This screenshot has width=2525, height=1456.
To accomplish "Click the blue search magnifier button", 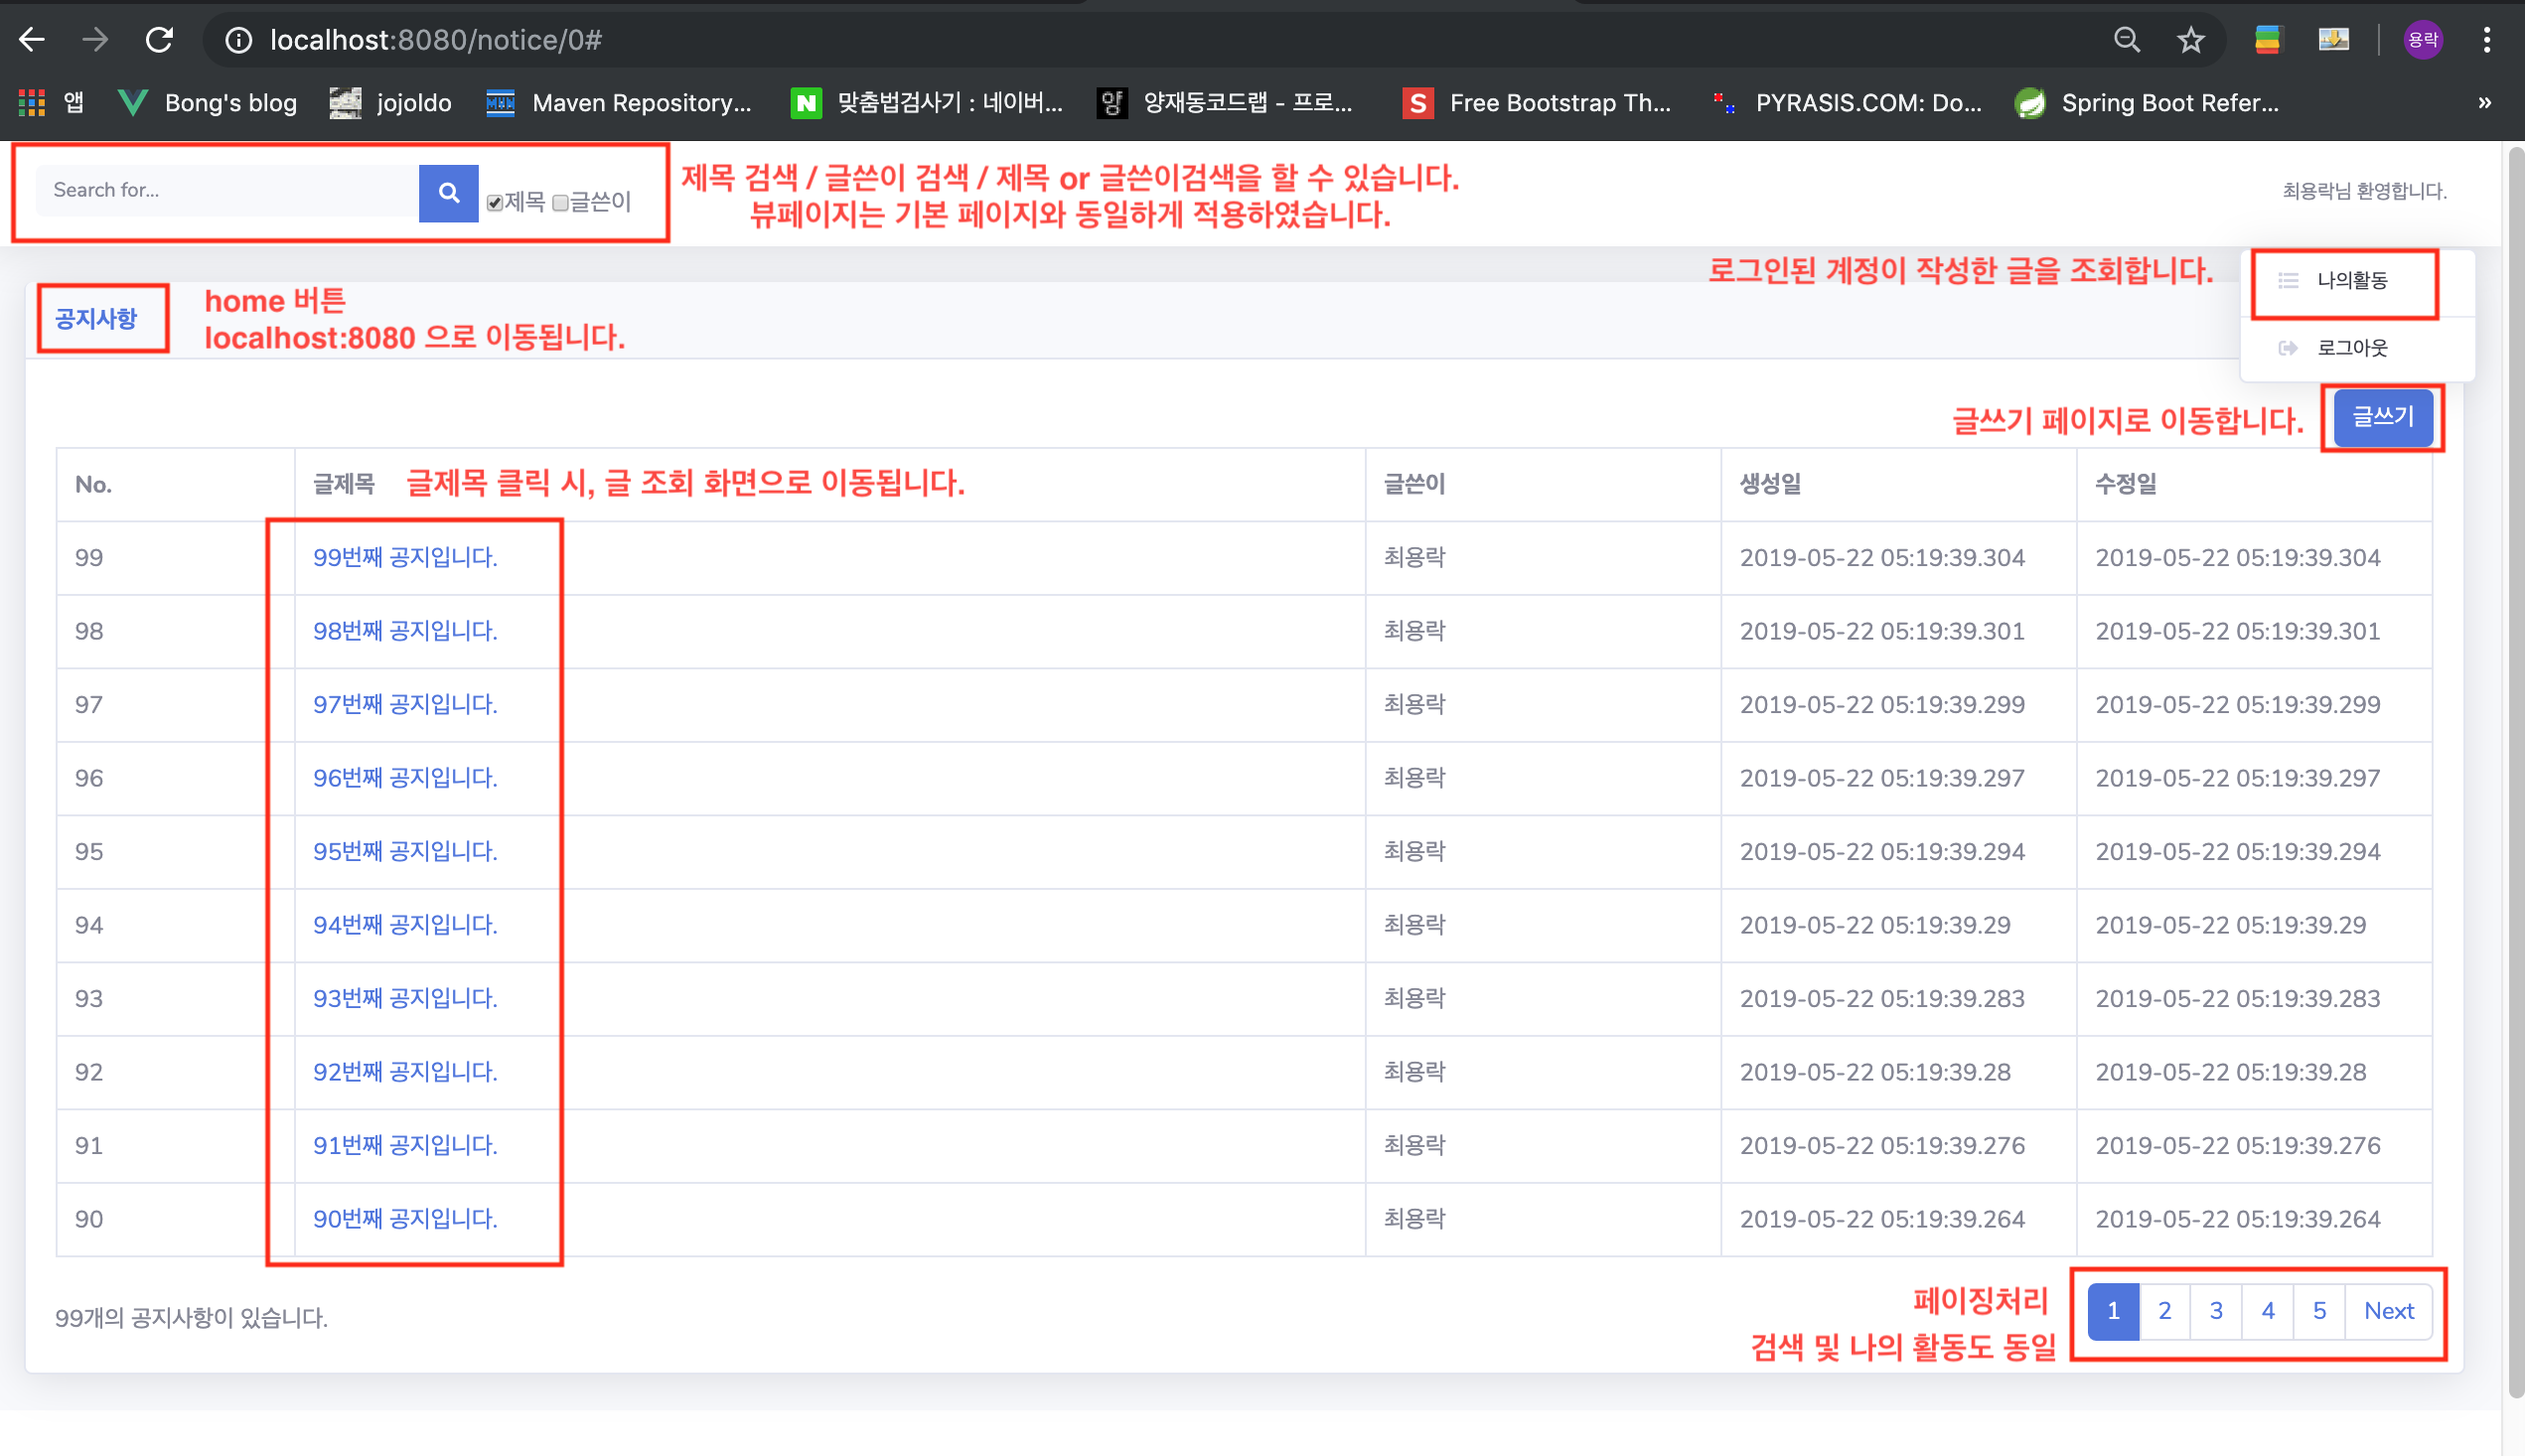I will (x=448, y=192).
